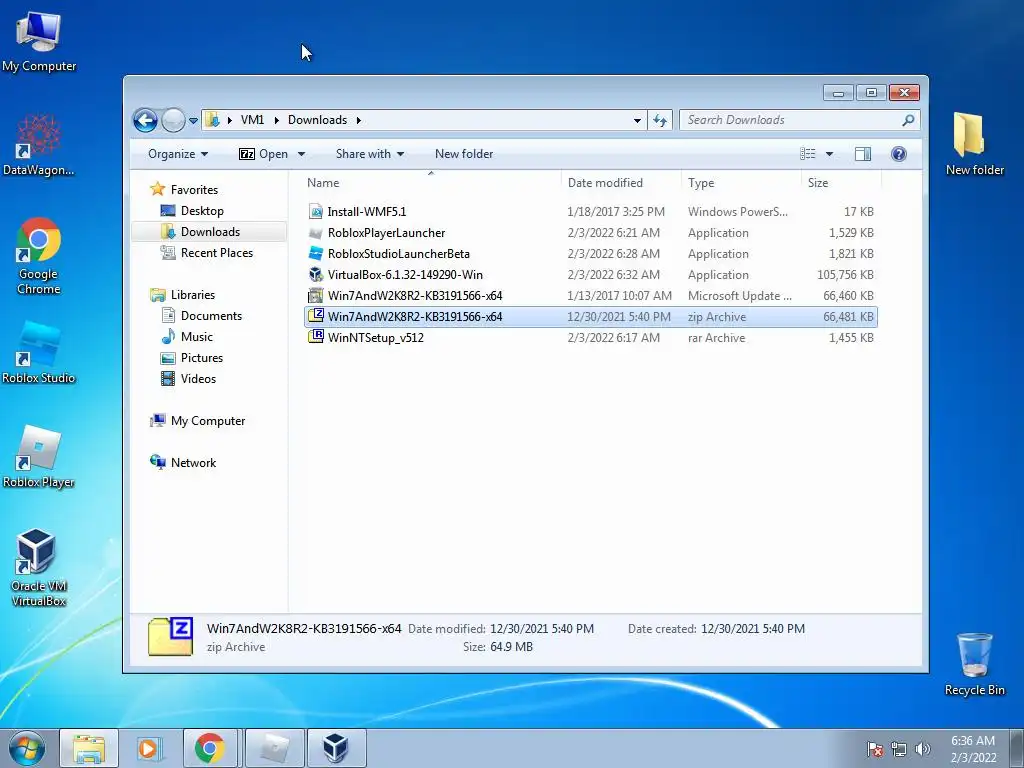1024x768 pixels.
Task: Select Roblox Studio desktop shortcut
Action: coord(39,353)
